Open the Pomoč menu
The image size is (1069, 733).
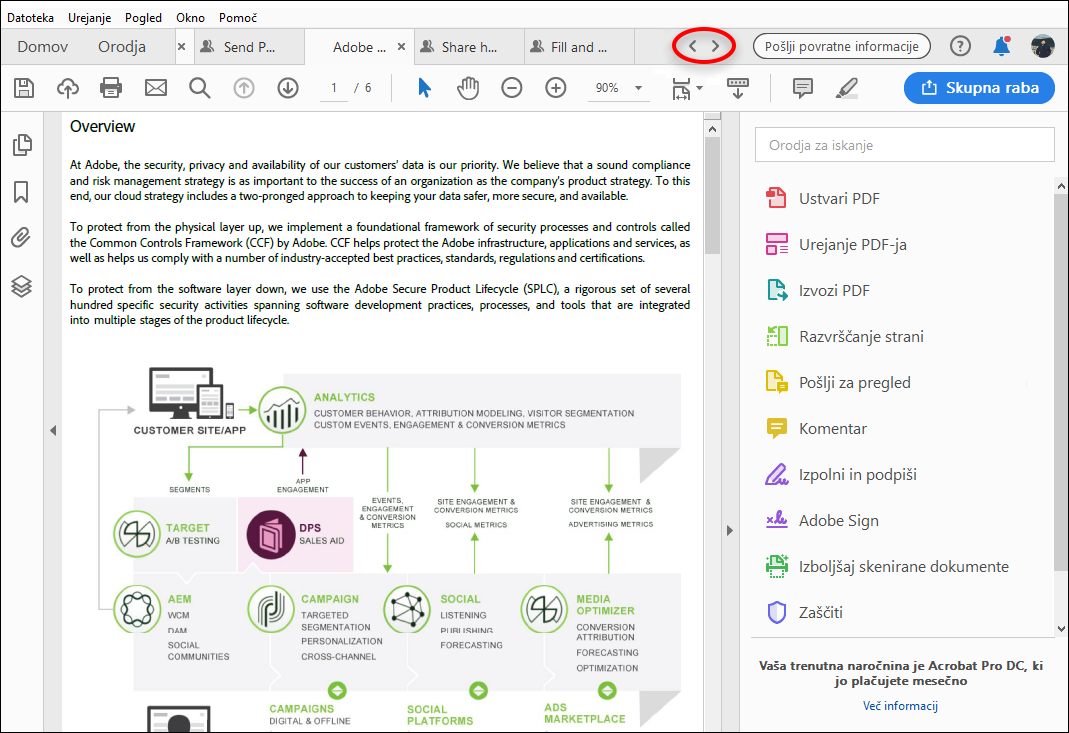pyautogui.click(x=238, y=18)
